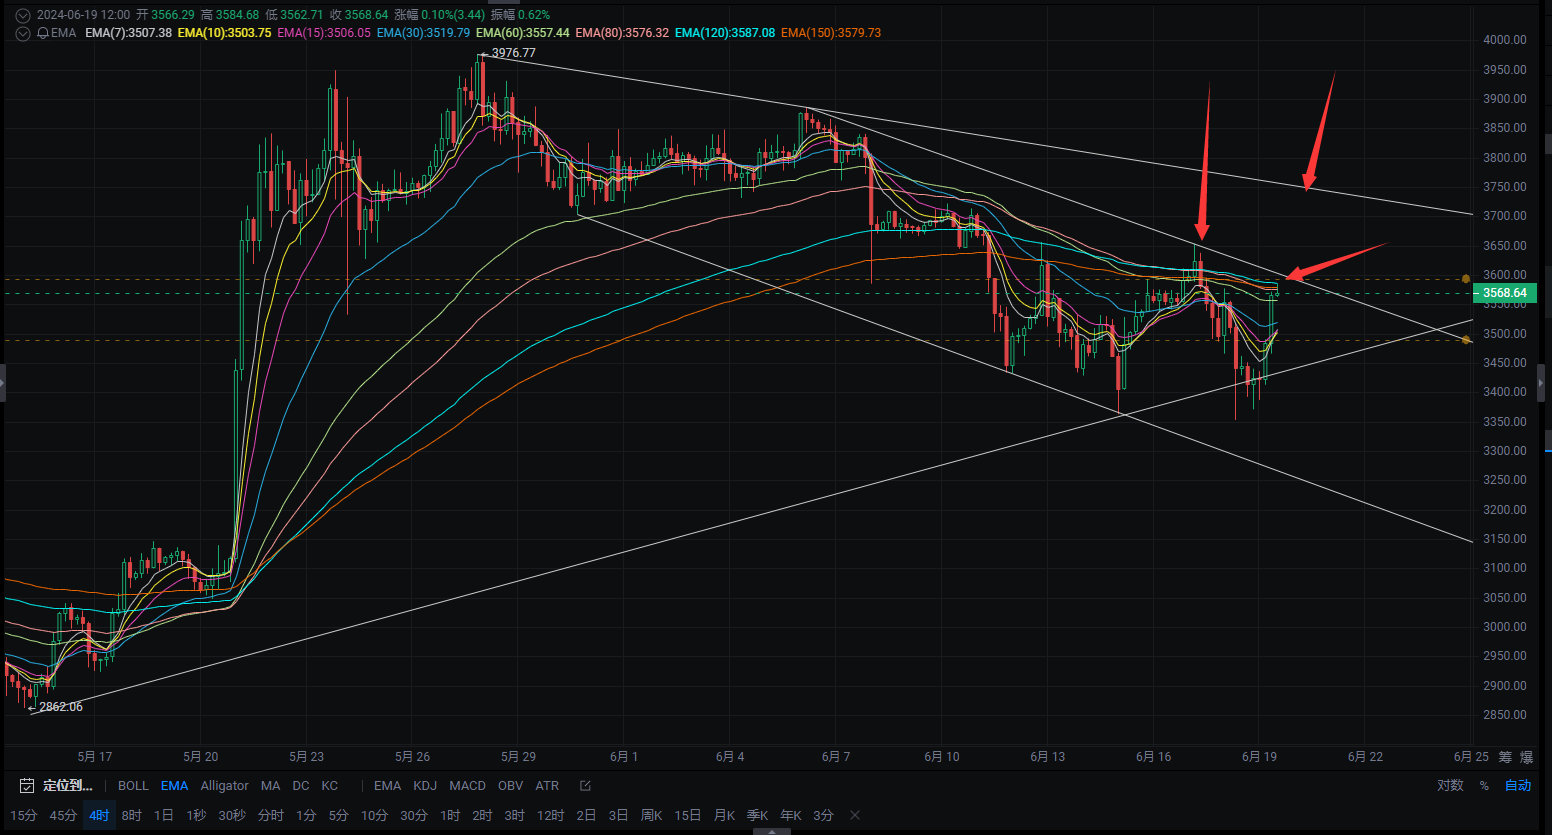The image size is (1552, 835).
Task: Click the 定位到 locate button
Action: click(68, 786)
